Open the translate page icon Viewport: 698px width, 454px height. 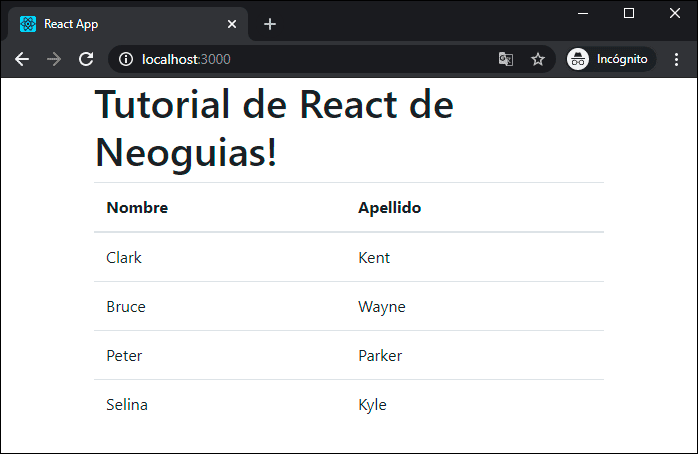point(506,59)
